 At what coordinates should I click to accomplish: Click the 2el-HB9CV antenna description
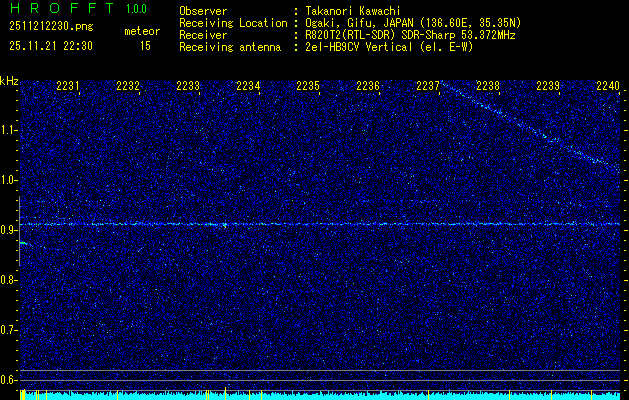coord(389,47)
